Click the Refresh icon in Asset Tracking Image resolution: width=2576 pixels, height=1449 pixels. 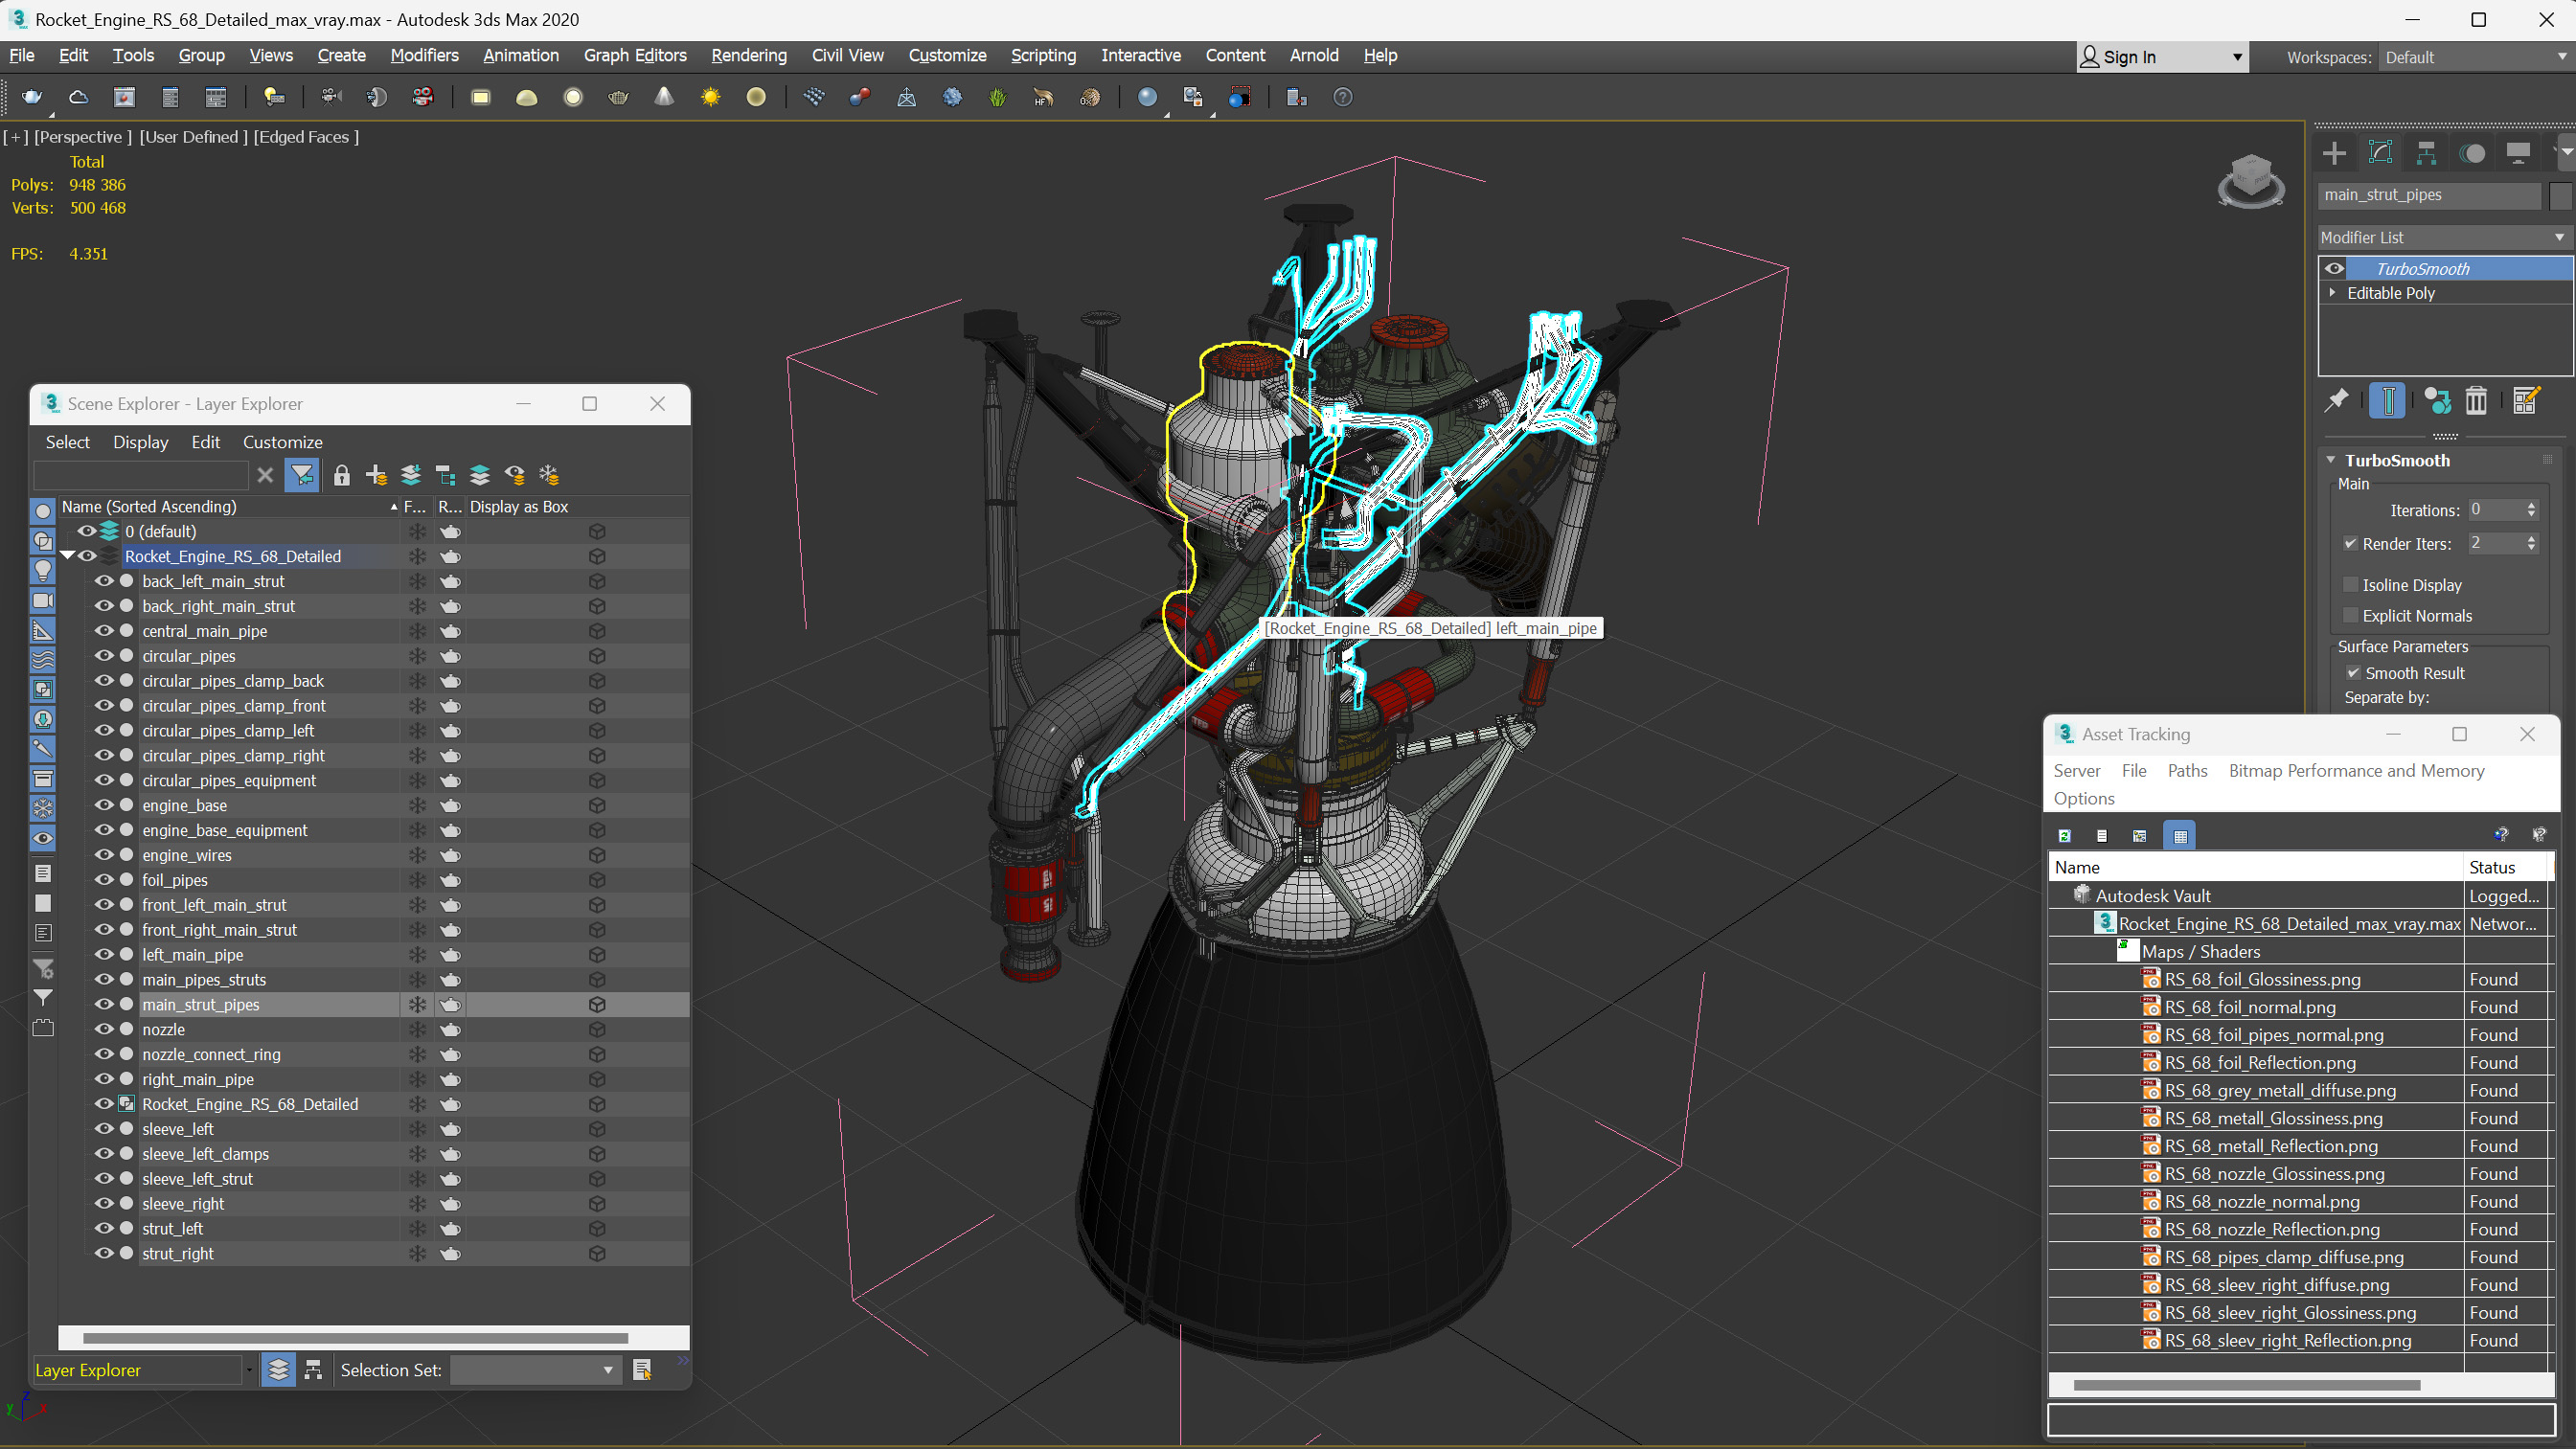pyautogui.click(x=2064, y=836)
